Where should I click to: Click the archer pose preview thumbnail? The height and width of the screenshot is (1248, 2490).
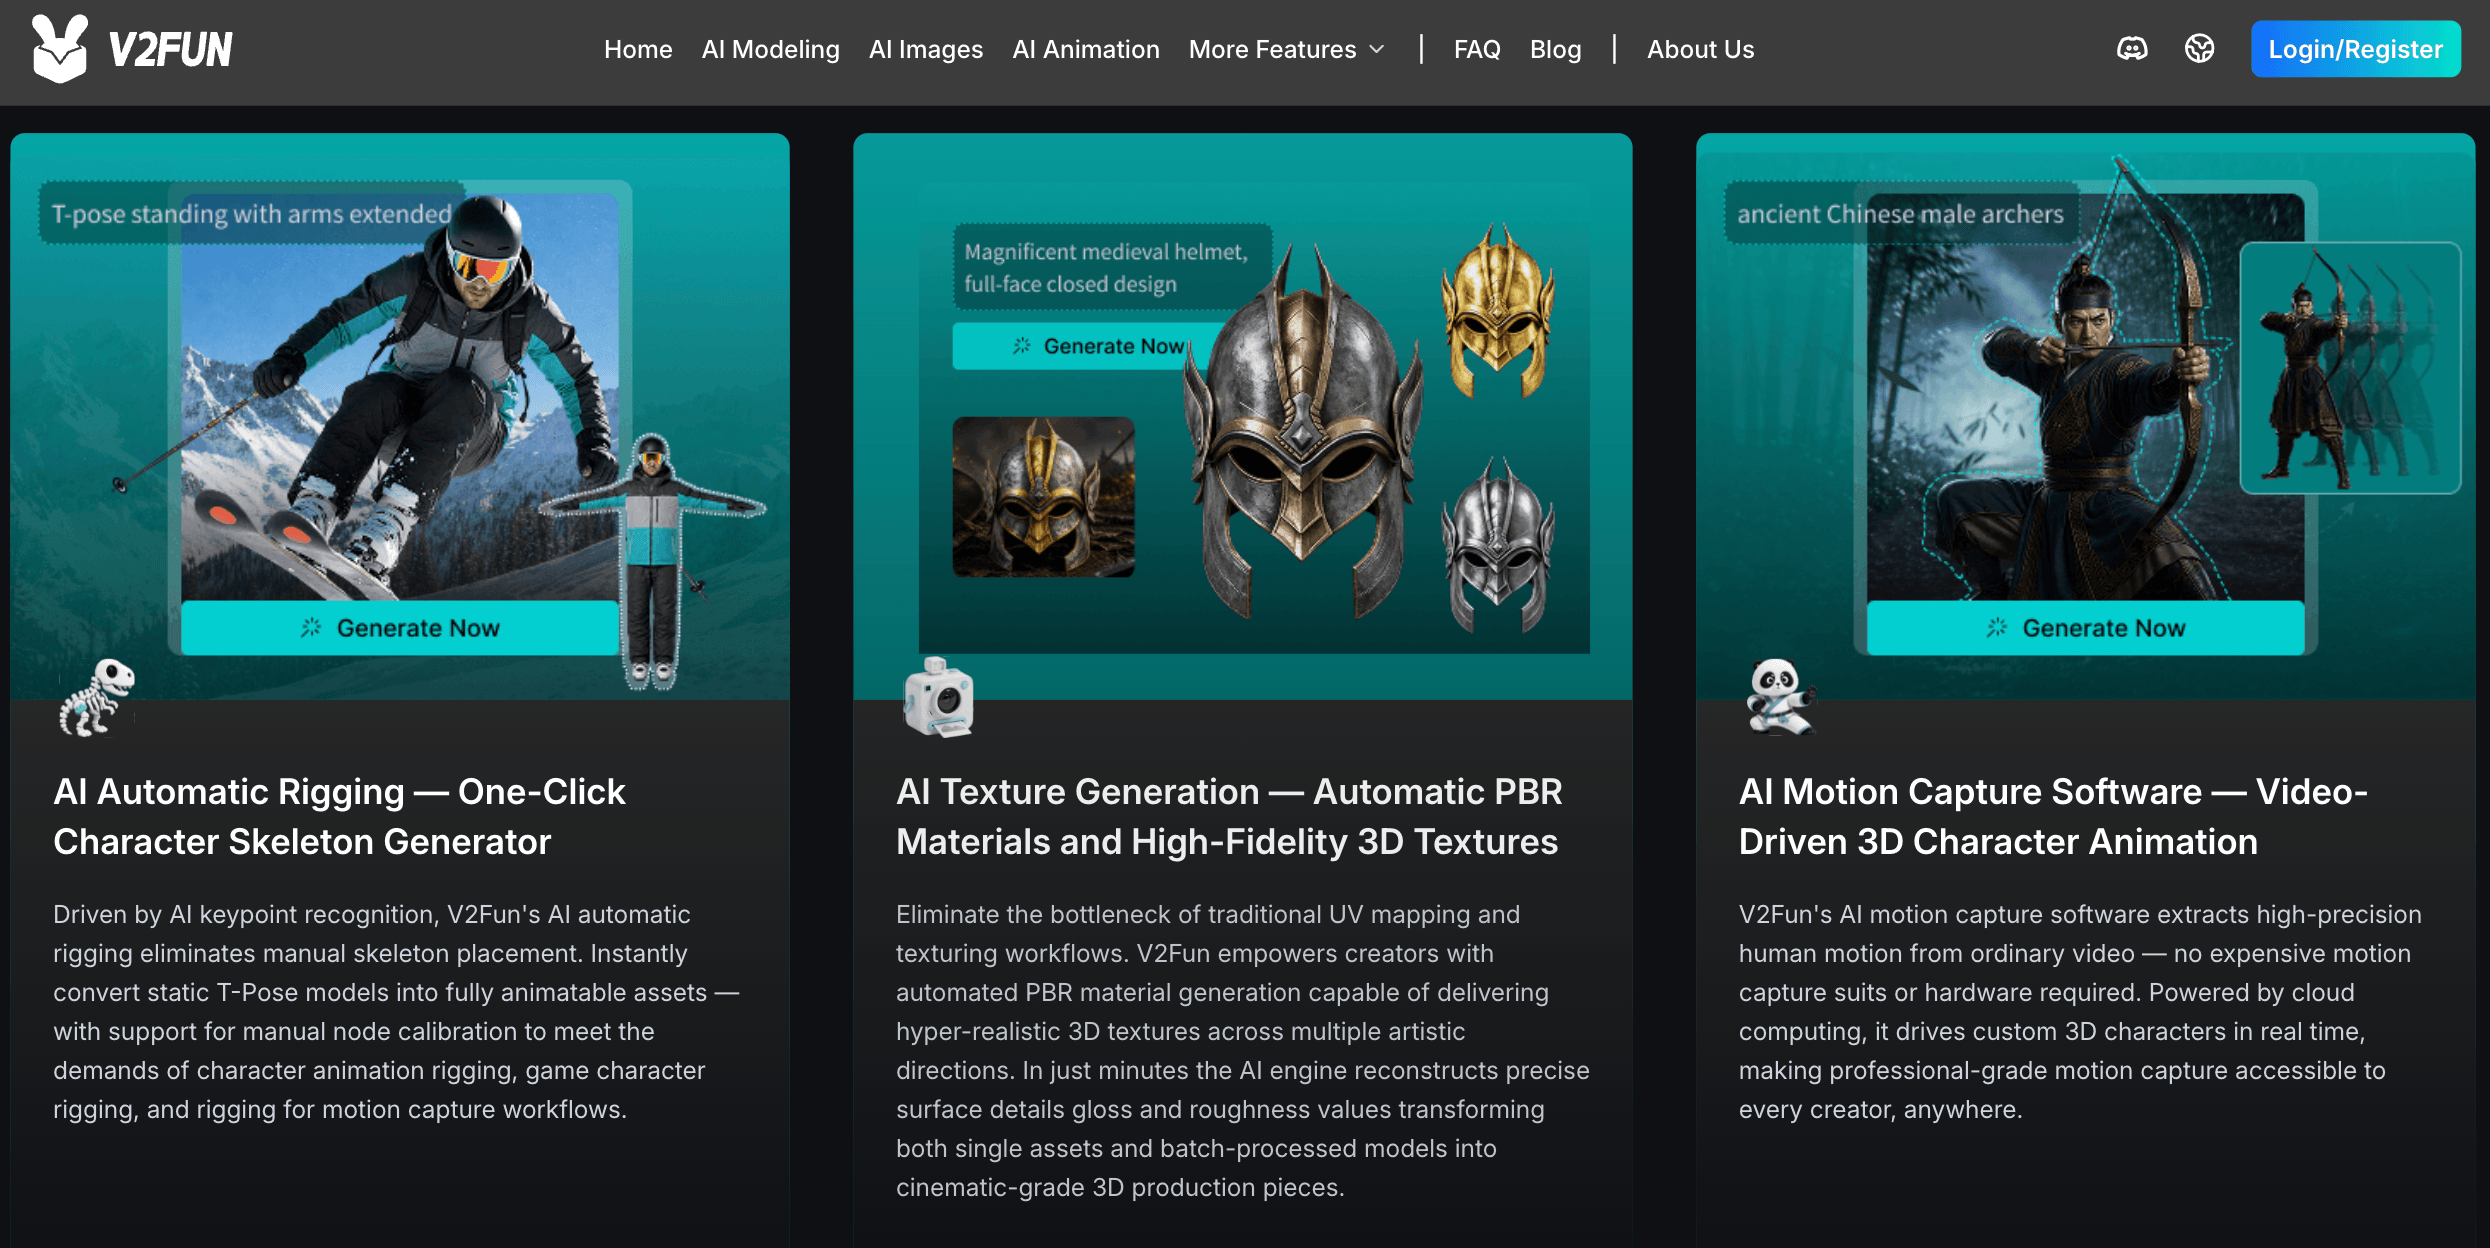2350,368
